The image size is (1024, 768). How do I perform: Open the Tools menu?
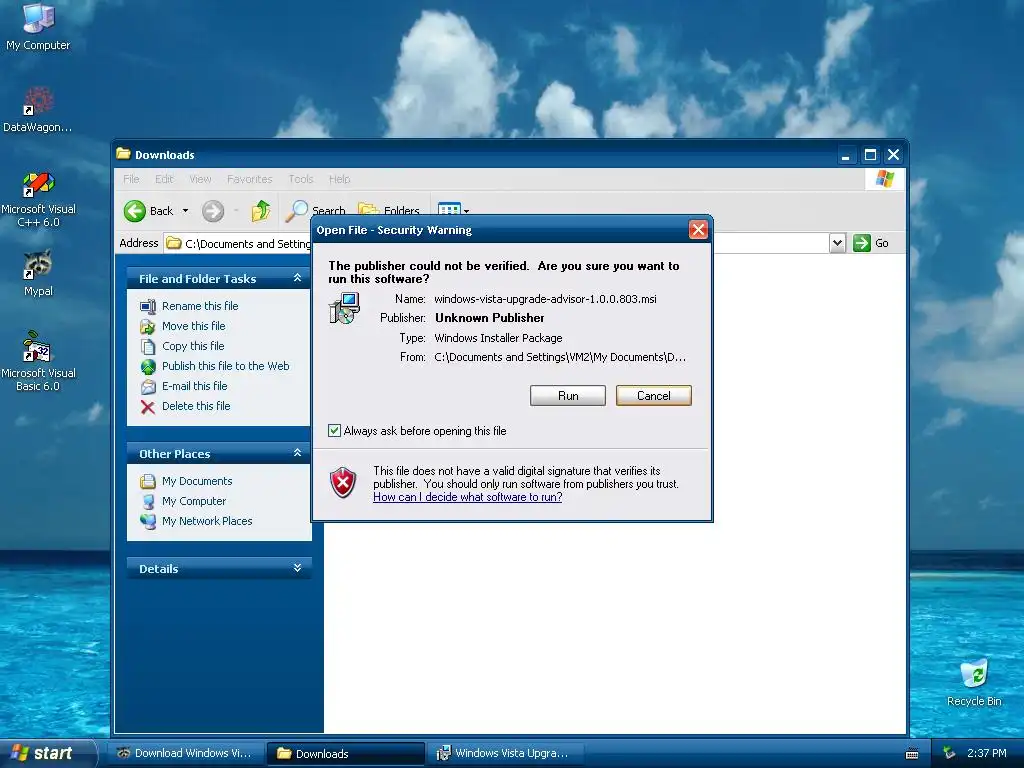301,179
